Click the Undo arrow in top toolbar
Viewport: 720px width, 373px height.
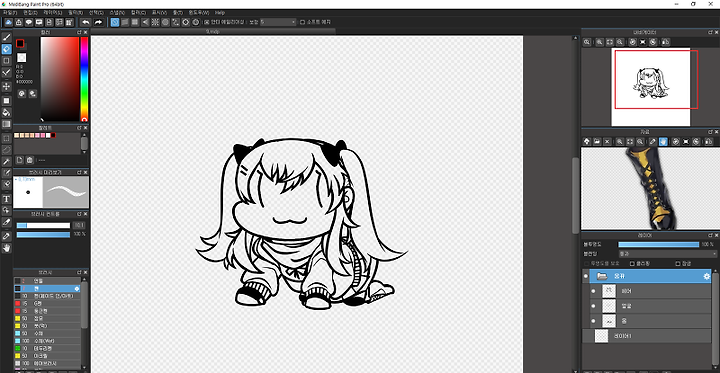coord(86,22)
